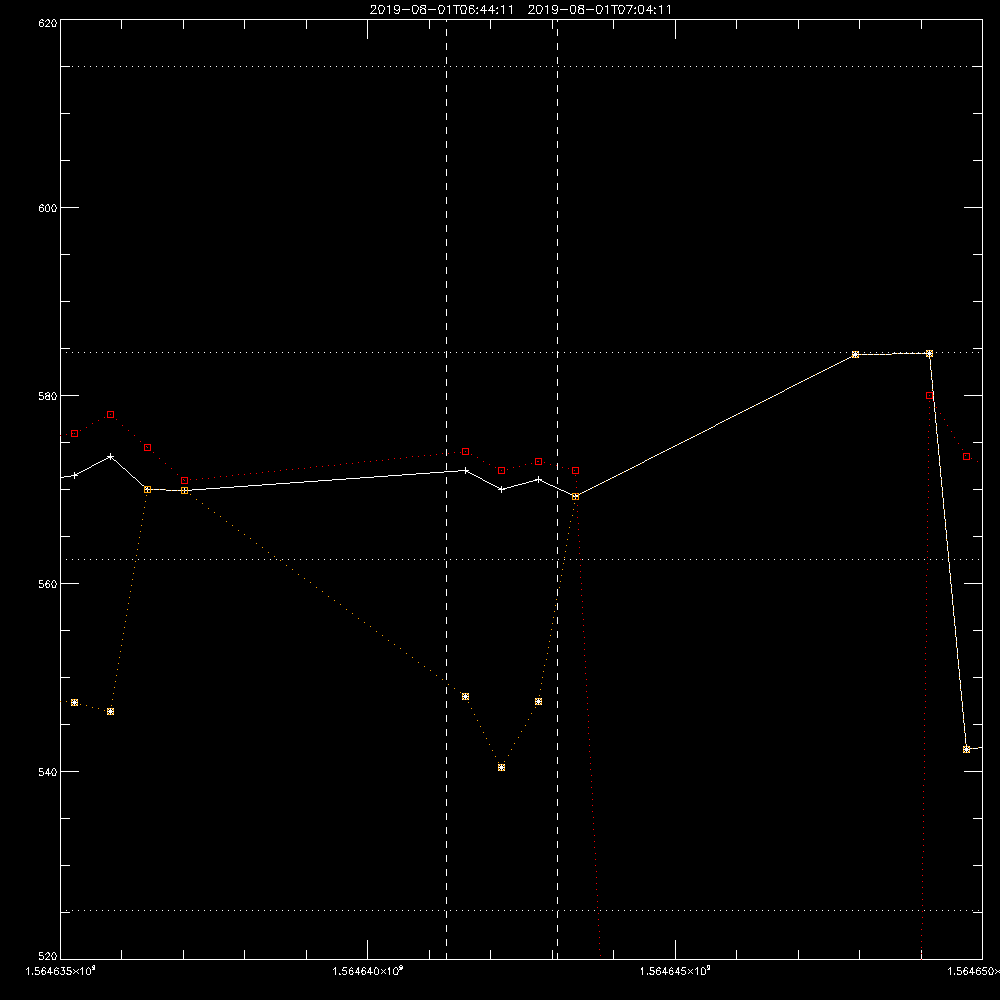The image size is (1000, 1000).
Task: Select the 540 label on y-axis
Action: point(48,772)
